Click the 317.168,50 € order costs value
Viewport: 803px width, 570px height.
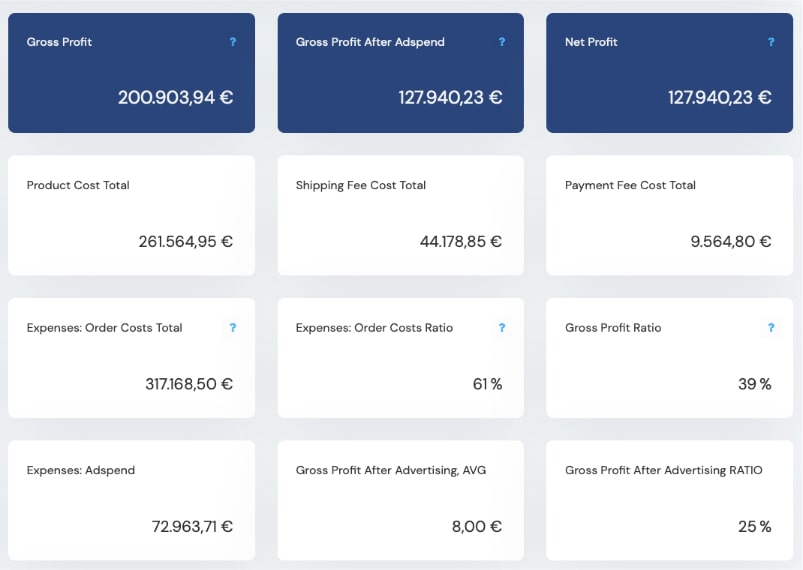189,384
